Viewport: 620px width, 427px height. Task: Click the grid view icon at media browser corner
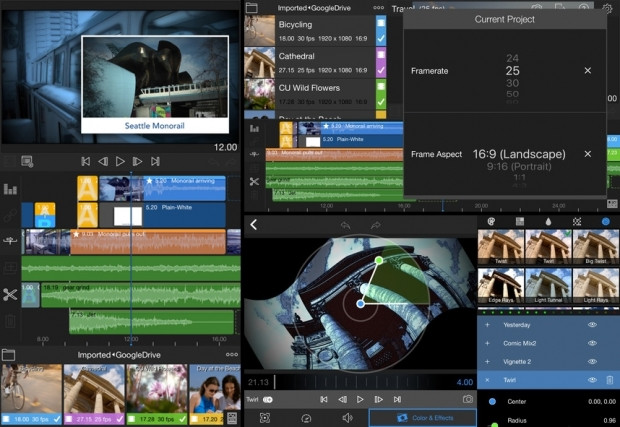232,418
